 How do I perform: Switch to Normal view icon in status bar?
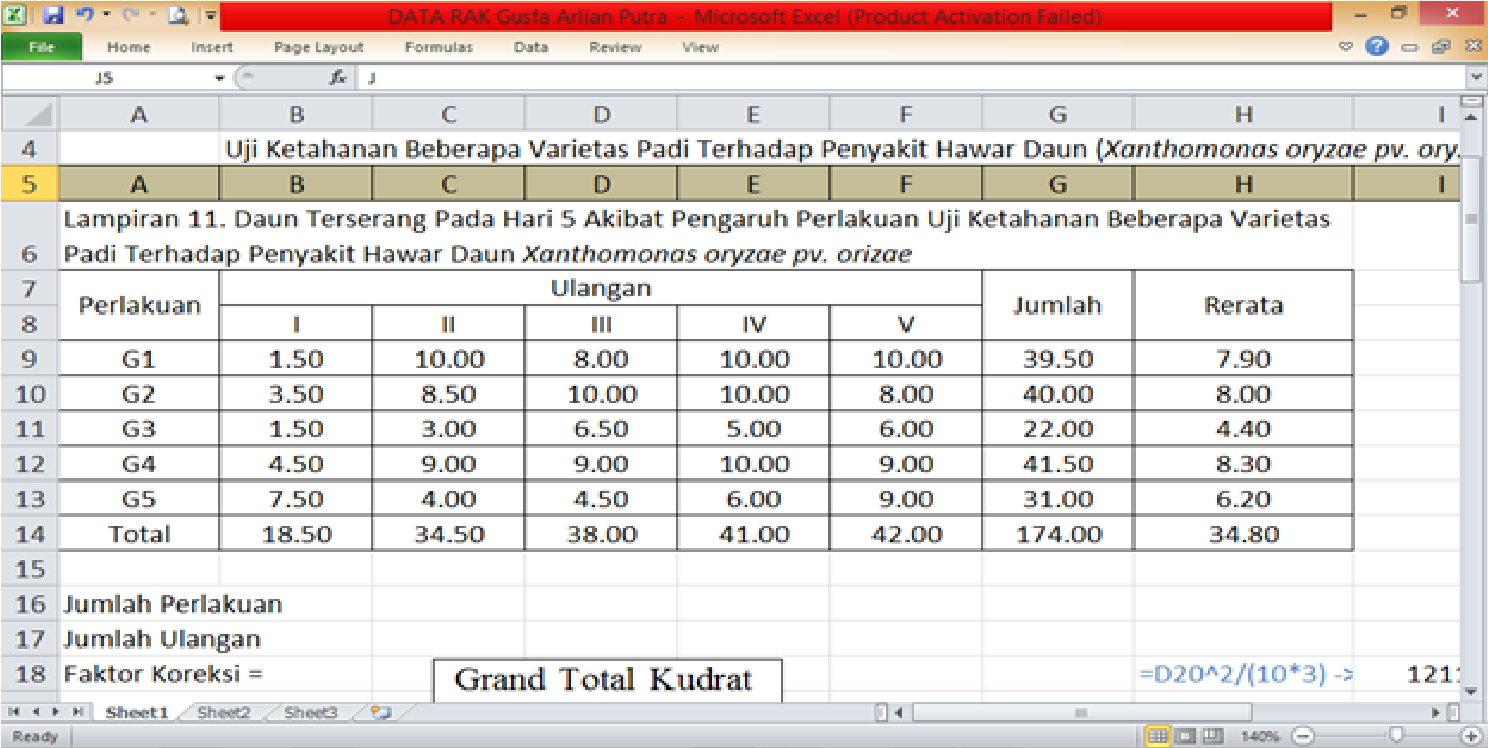pos(1160,733)
